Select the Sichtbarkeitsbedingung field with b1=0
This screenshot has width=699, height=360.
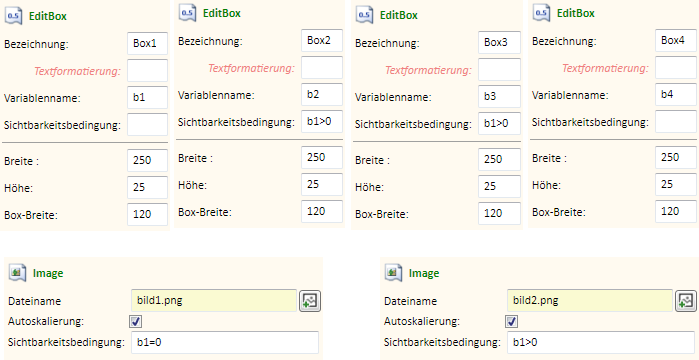pyautogui.click(x=225, y=342)
